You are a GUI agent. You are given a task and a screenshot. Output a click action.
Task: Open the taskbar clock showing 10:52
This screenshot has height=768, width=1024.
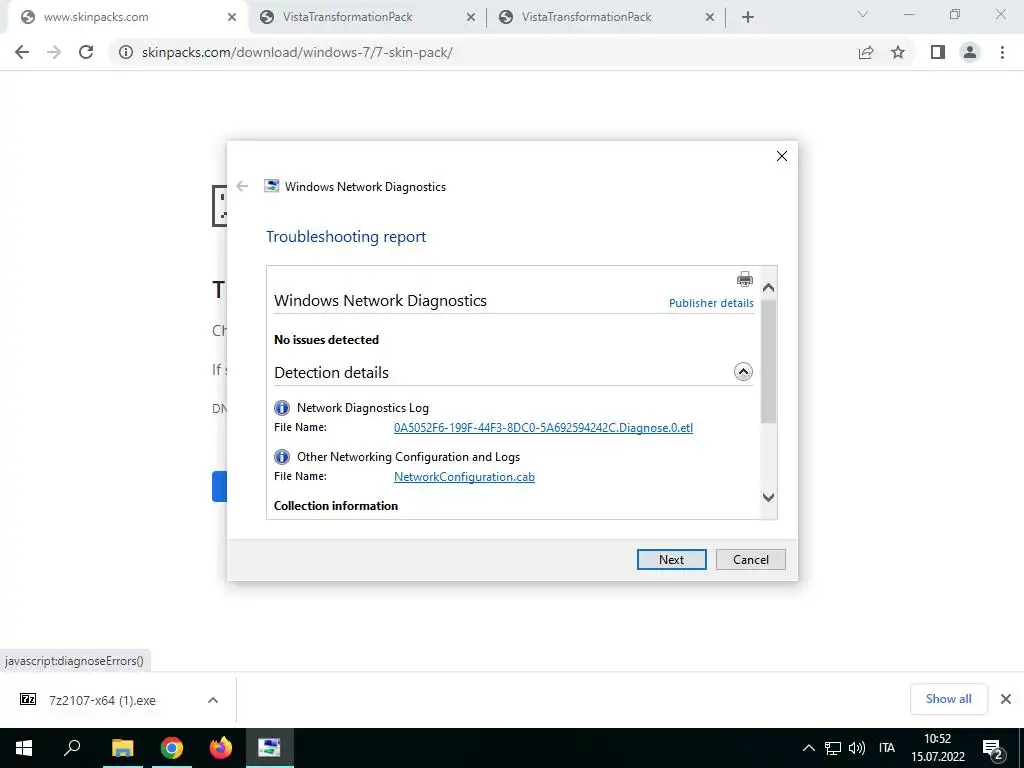[x=938, y=748]
